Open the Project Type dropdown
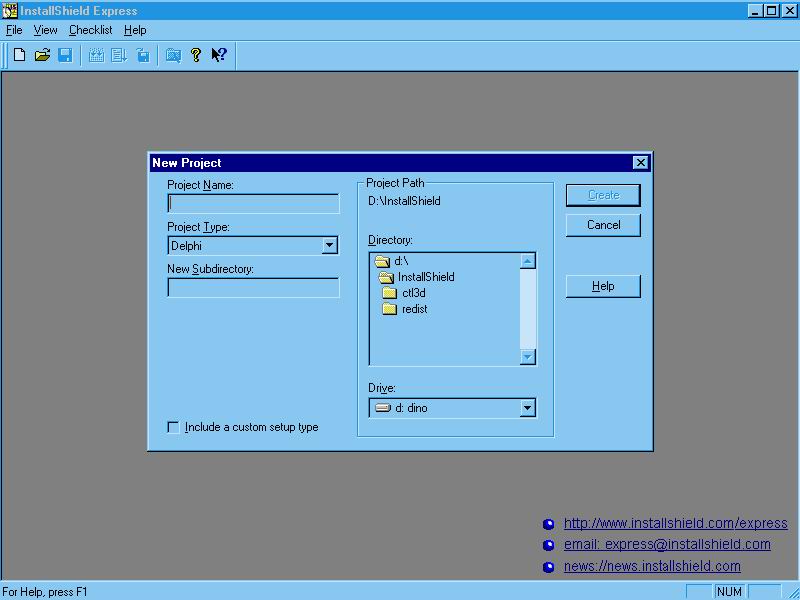Screen dimensions: 800x600 pyautogui.click(x=330, y=245)
